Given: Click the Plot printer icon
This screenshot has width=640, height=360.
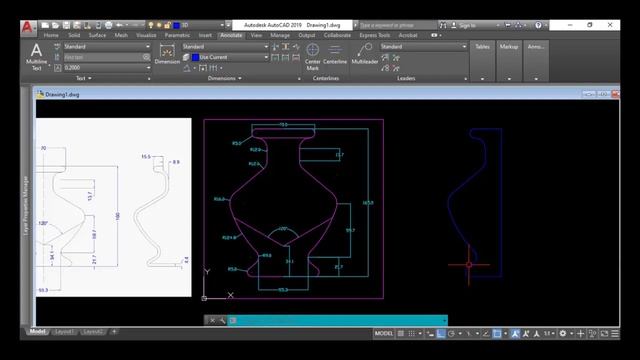Looking at the screenshot, I should coord(109,25).
